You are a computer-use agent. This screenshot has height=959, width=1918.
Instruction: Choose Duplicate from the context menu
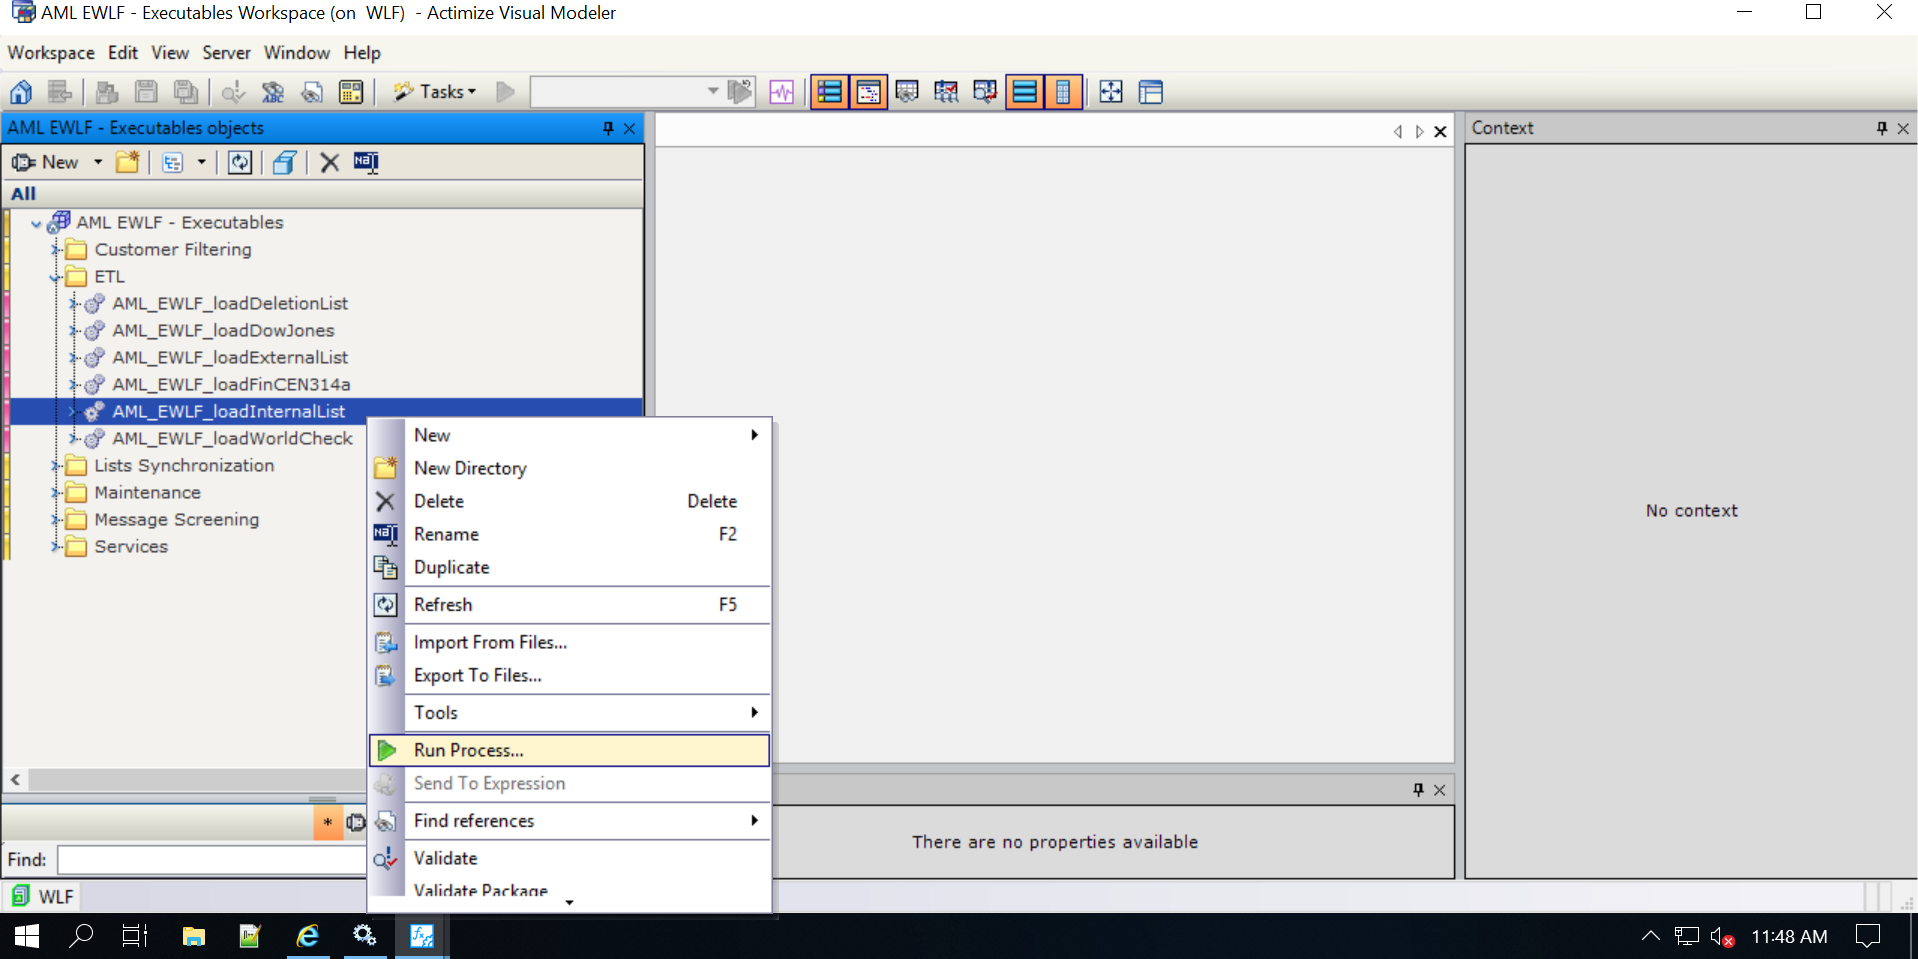[x=569, y=567]
